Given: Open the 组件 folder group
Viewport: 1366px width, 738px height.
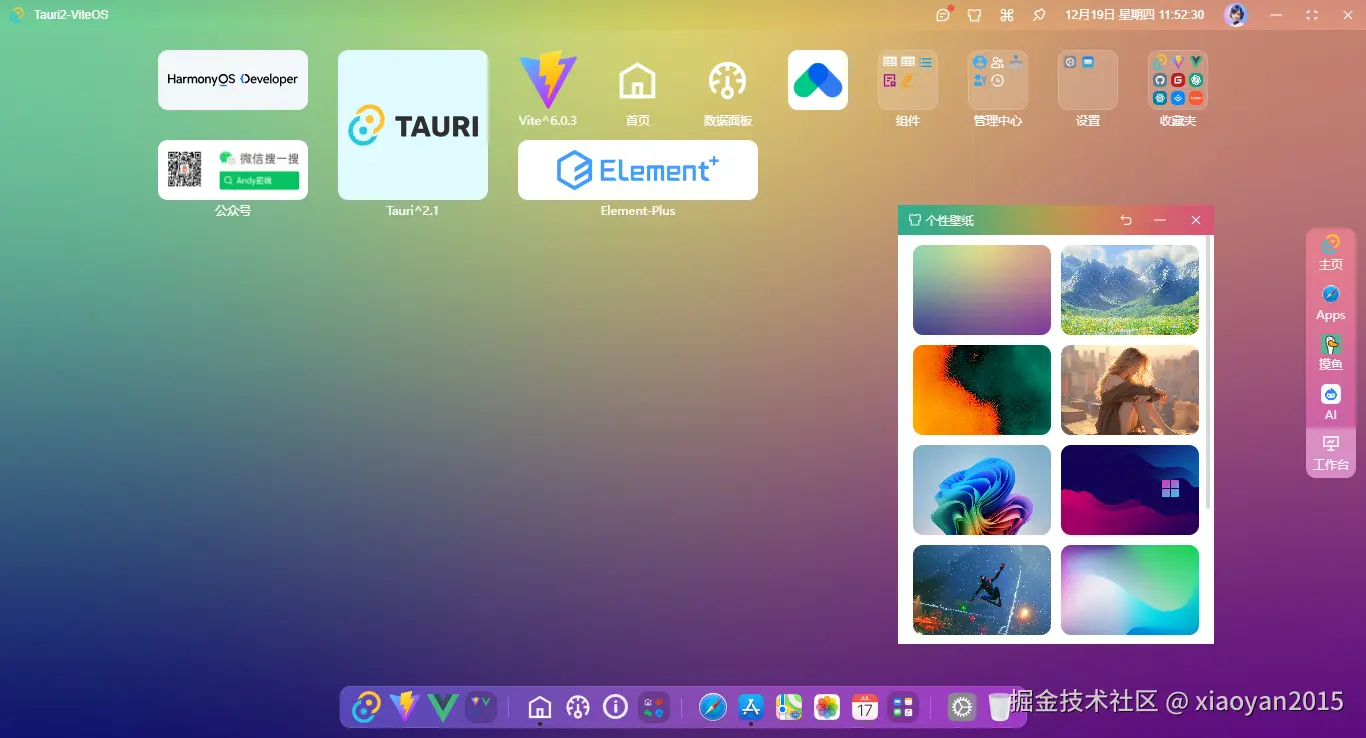Looking at the screenshot, I should coord(907,80).
